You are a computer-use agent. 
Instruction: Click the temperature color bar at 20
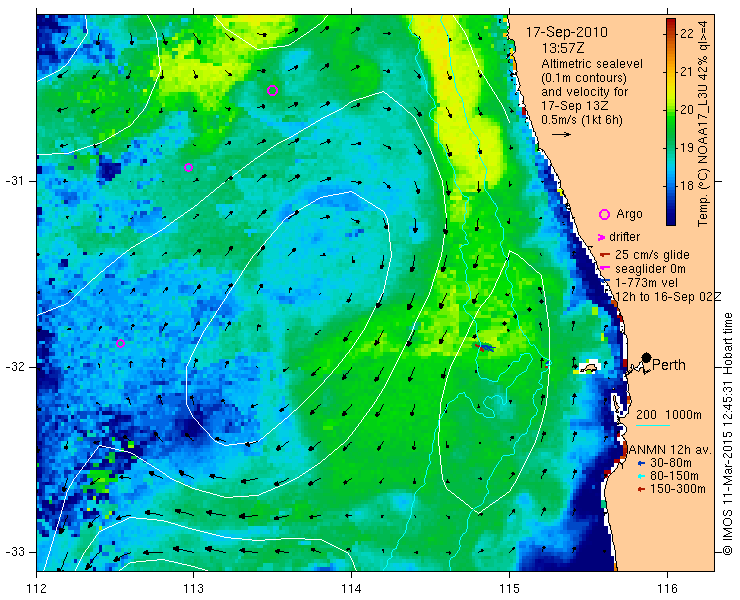click(671, 110)
